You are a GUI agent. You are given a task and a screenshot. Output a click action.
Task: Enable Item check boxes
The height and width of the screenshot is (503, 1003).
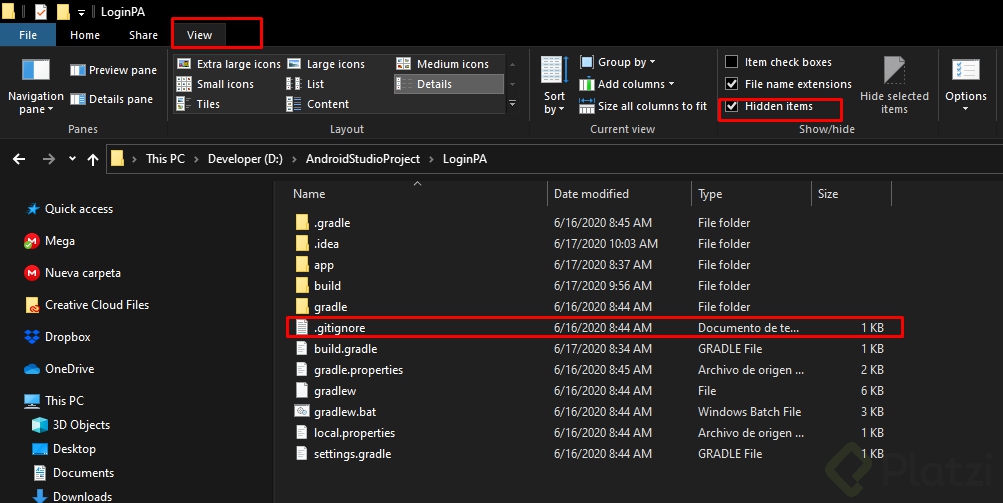[732, 63]
